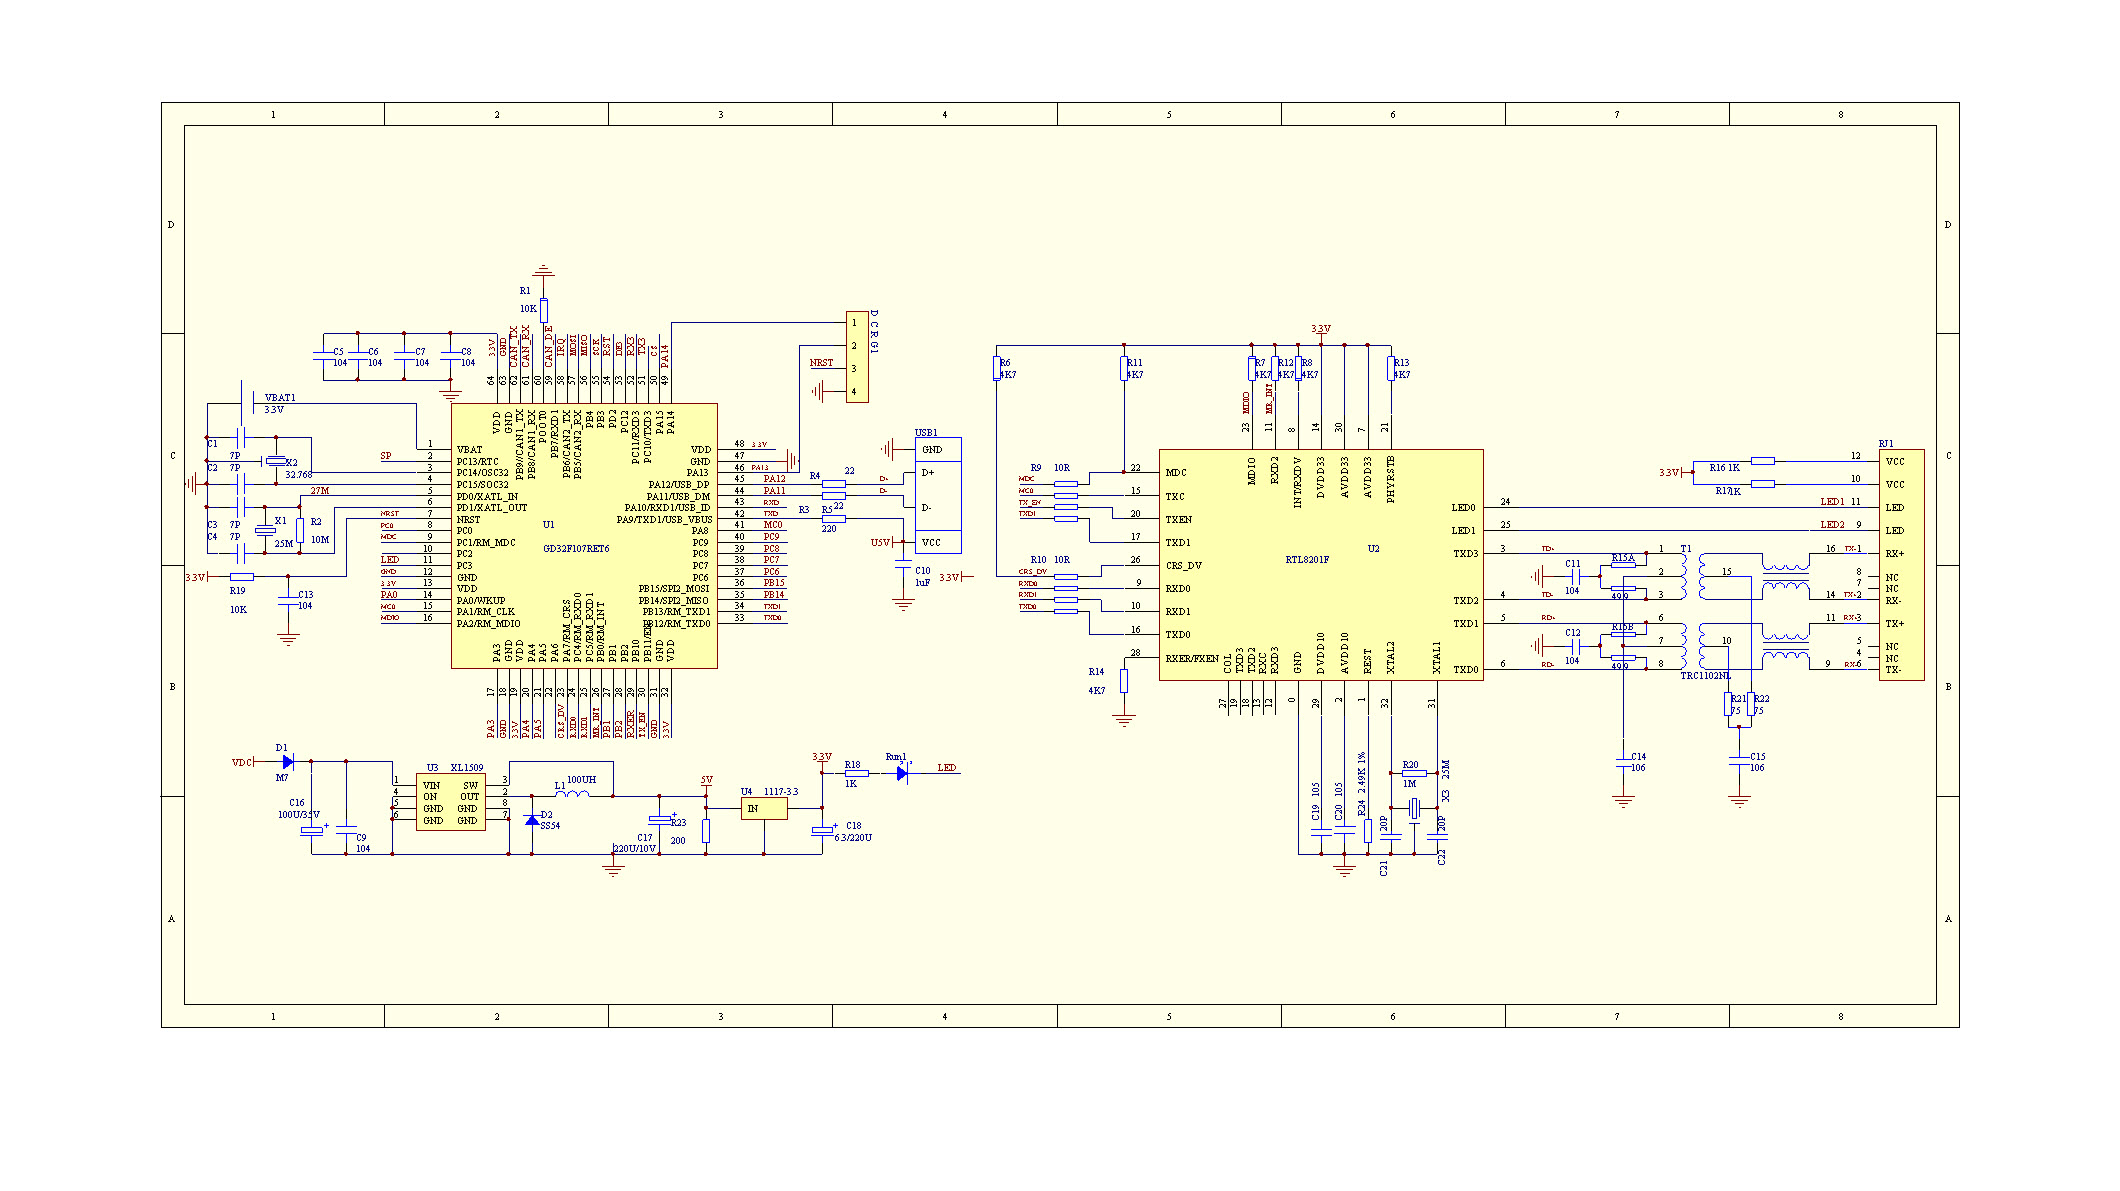This screenshot has height=1191, width=2120.
Task: Select the TRC1102NL transformer label
Action: [1705, 675]
